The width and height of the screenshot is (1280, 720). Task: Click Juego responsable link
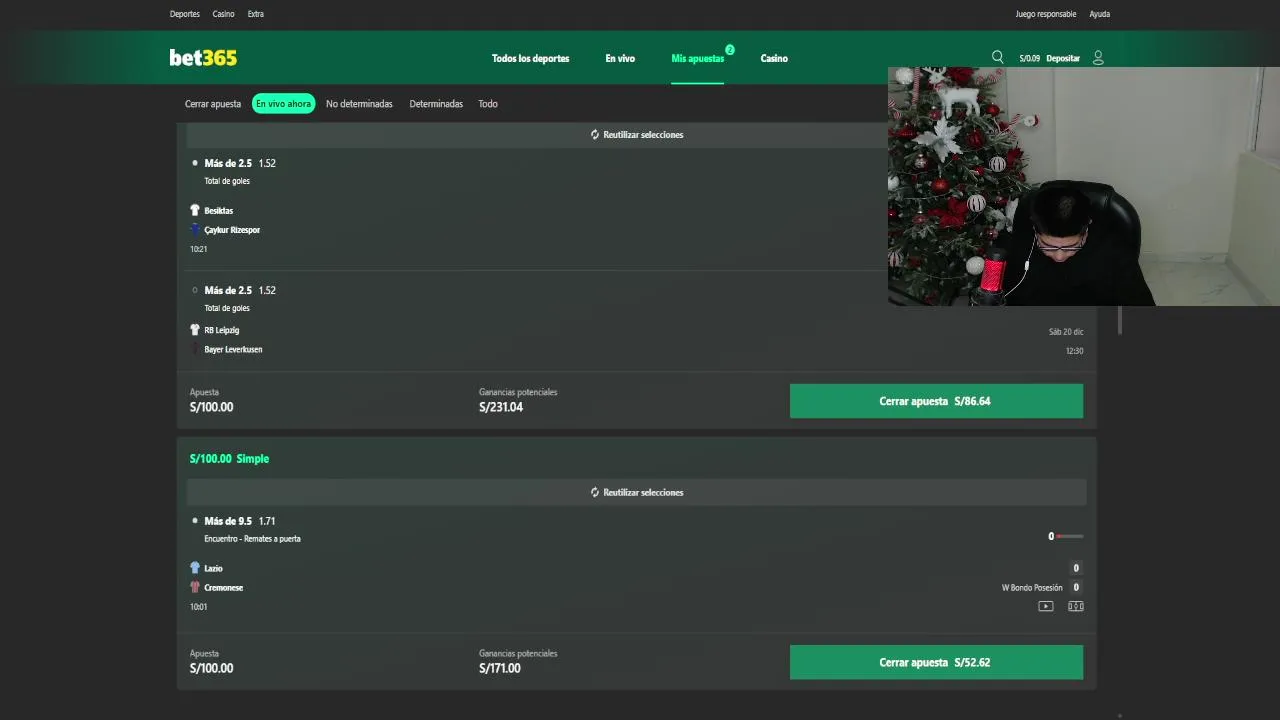pyautogui.click(x=1046, y=14)
